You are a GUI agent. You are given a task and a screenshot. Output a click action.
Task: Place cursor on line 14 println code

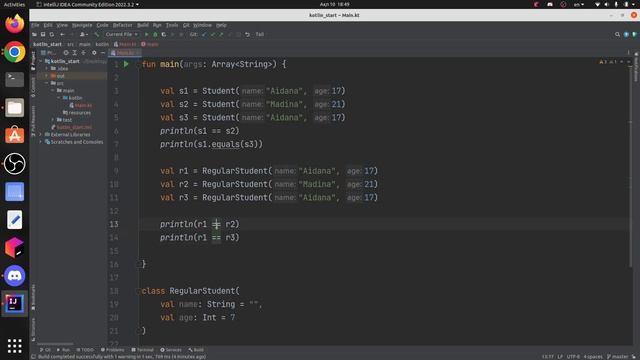[200, 238]
